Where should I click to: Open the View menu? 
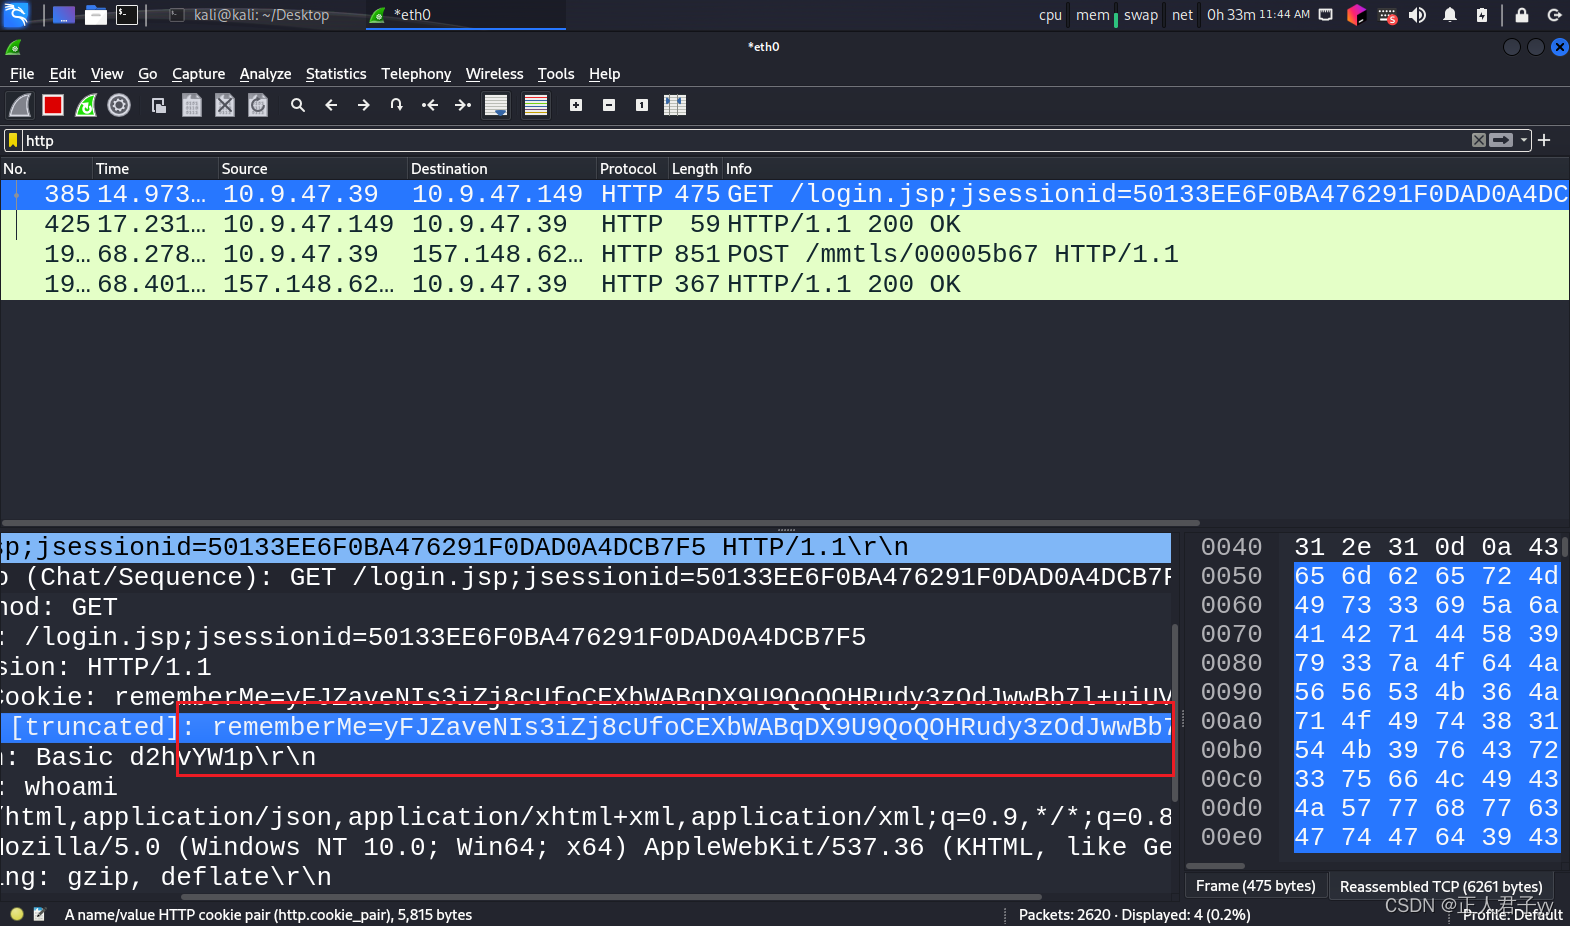pyautogui.click(x=107, y=74)
